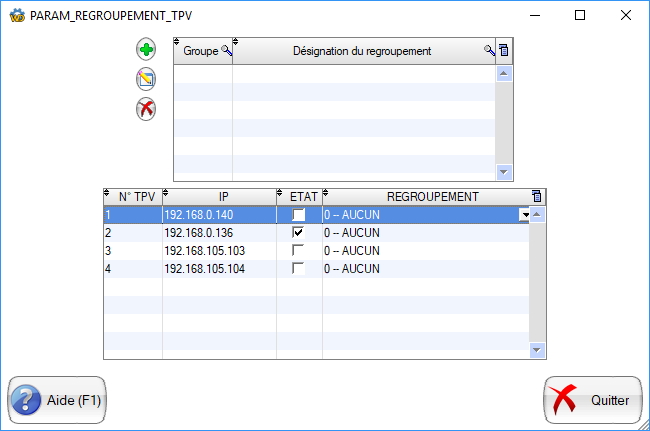This screenshot has height=431, width=650.
Task: Click the REGROUPEMENT column header
Action: (x=427, y=196)
